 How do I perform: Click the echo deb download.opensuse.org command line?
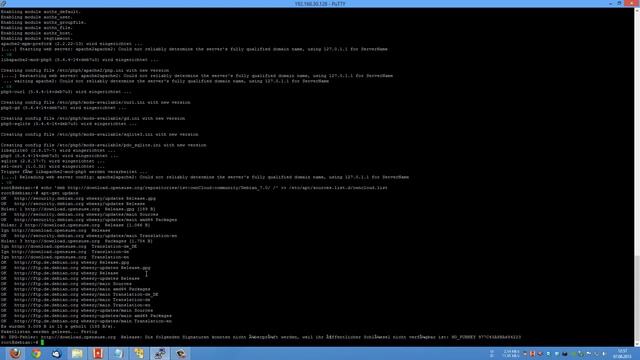pos(194,188)
